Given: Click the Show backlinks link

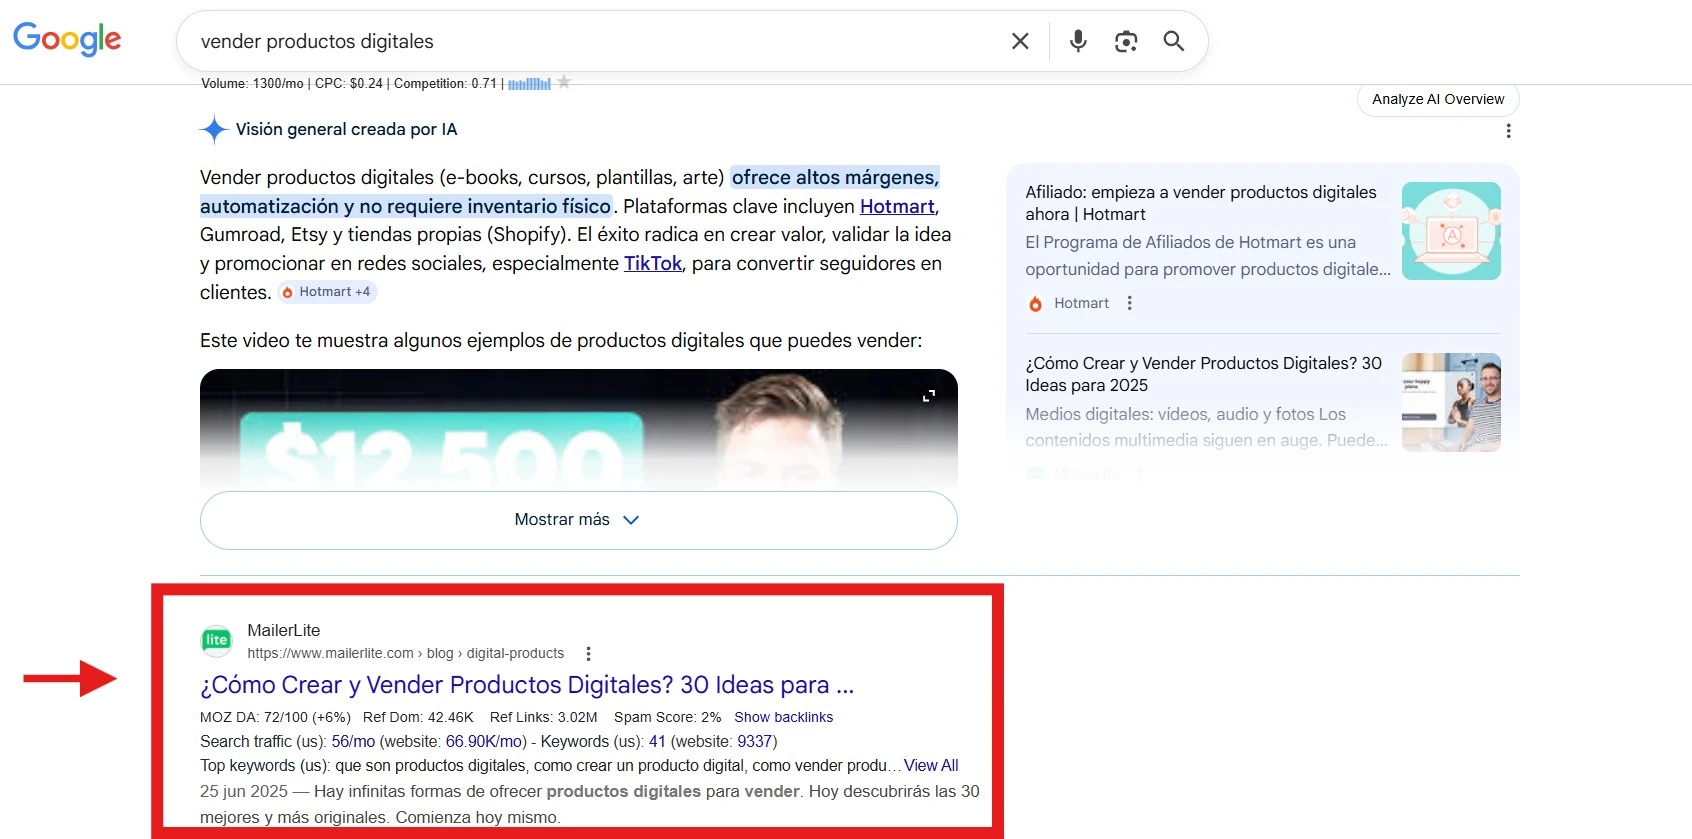Looking at the screenshot, I should click(783, 717).
